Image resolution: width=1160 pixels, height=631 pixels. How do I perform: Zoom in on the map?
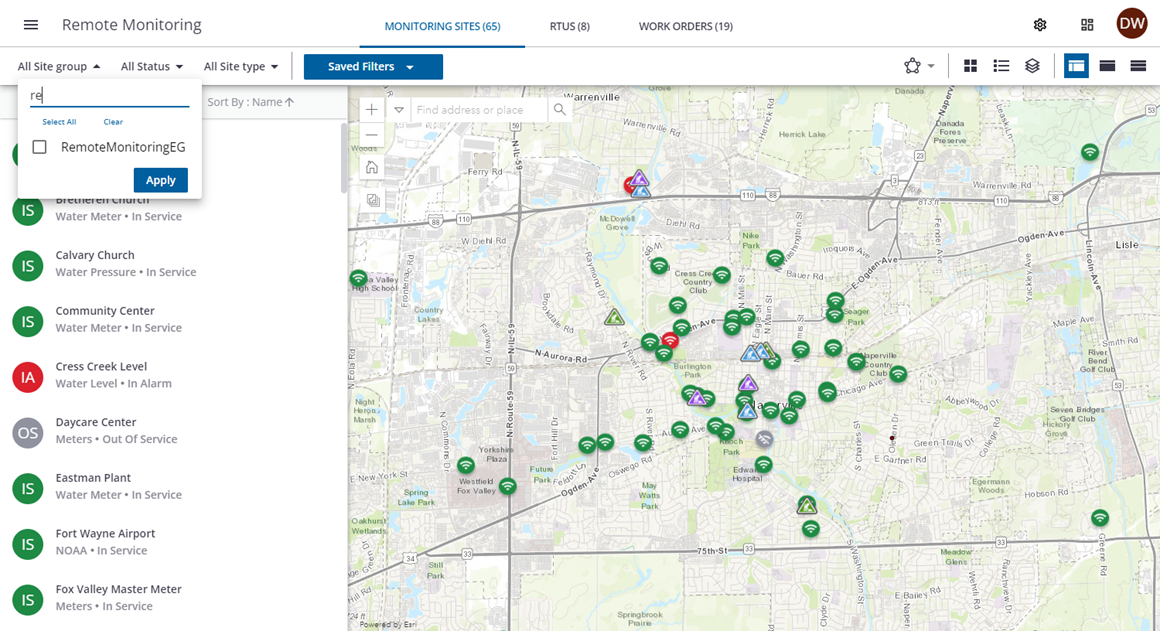(372, 110)
